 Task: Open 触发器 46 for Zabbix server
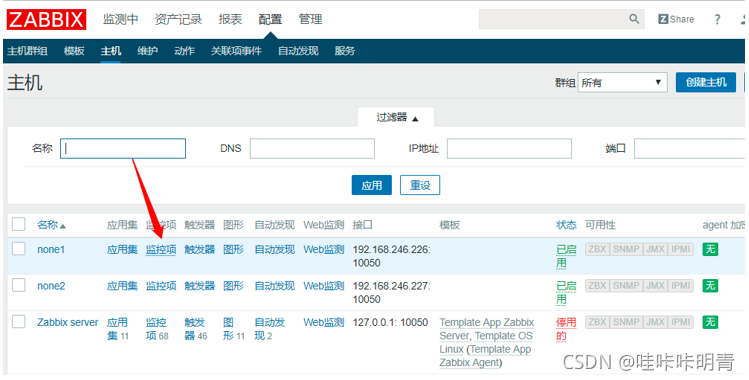tap(195, 329)
